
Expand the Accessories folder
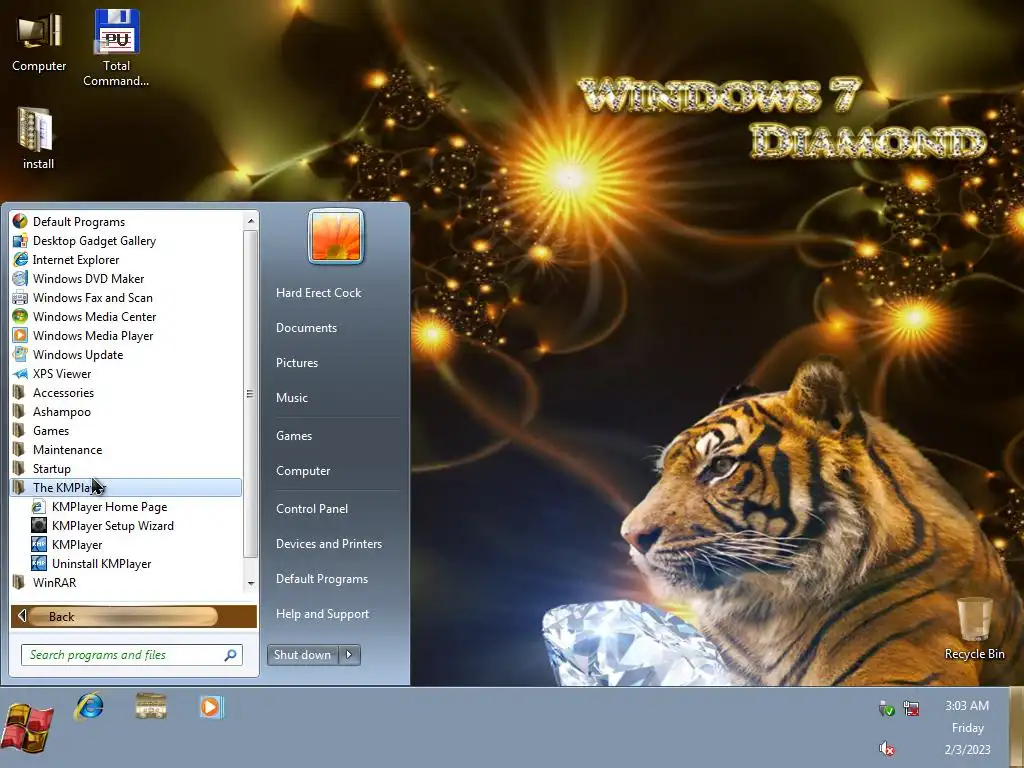[126, 392]
